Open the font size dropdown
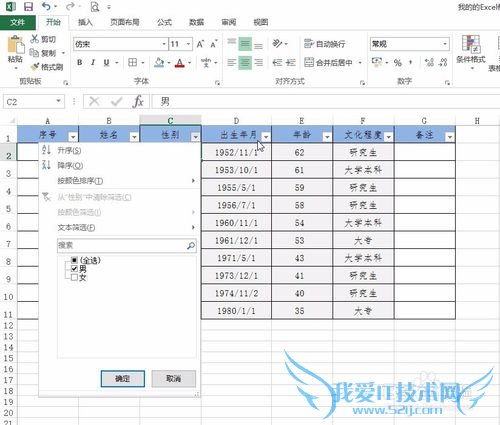Image resolution: width=500 pixels, height=425 pixels. coord(188,44)
